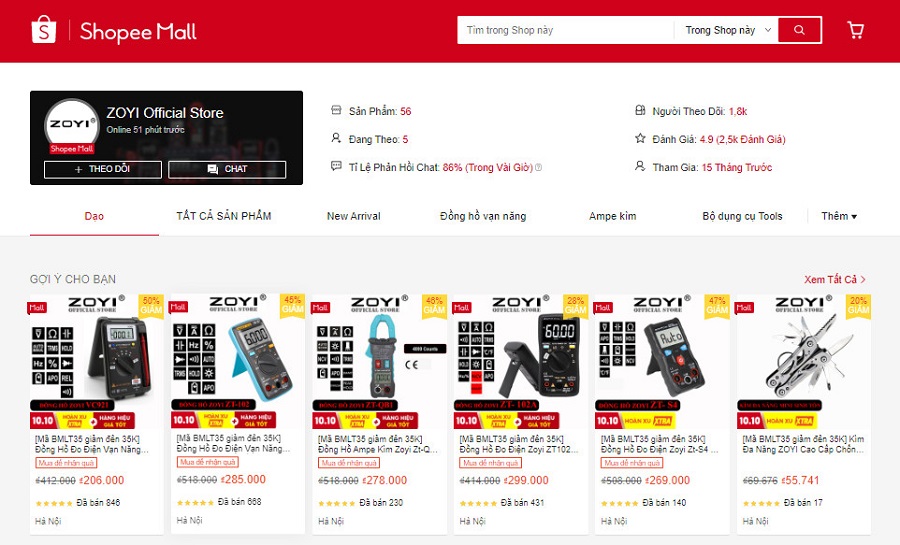This screenshot has width=900, height=545.
Task: Focus the 'Tìm trong Shop này' search field
Action: [x=565, y=30]
